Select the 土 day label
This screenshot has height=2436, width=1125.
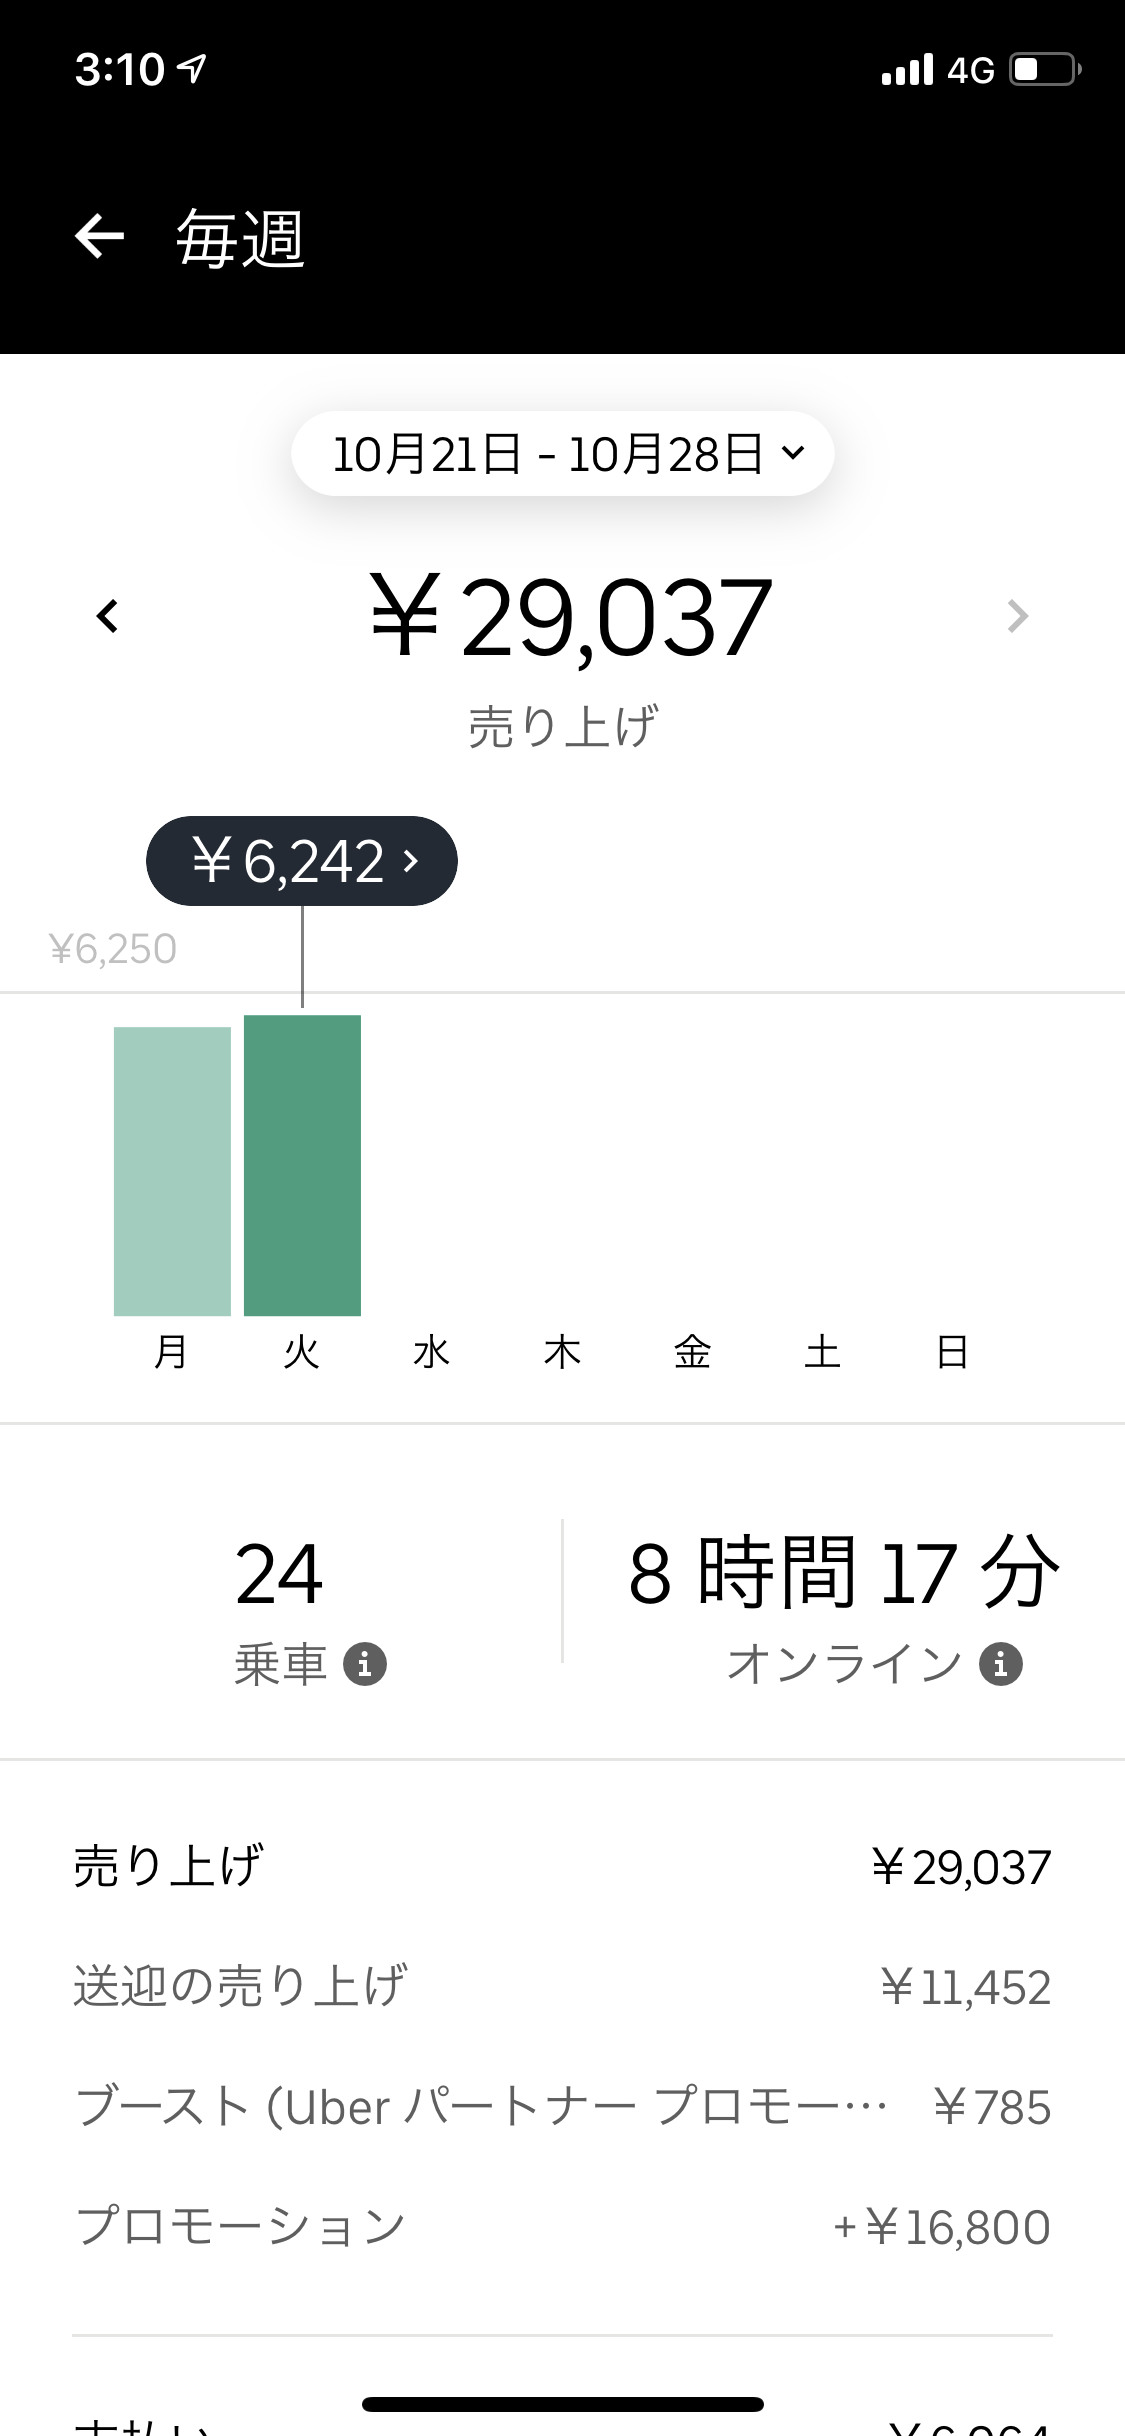coord(822,1352)
